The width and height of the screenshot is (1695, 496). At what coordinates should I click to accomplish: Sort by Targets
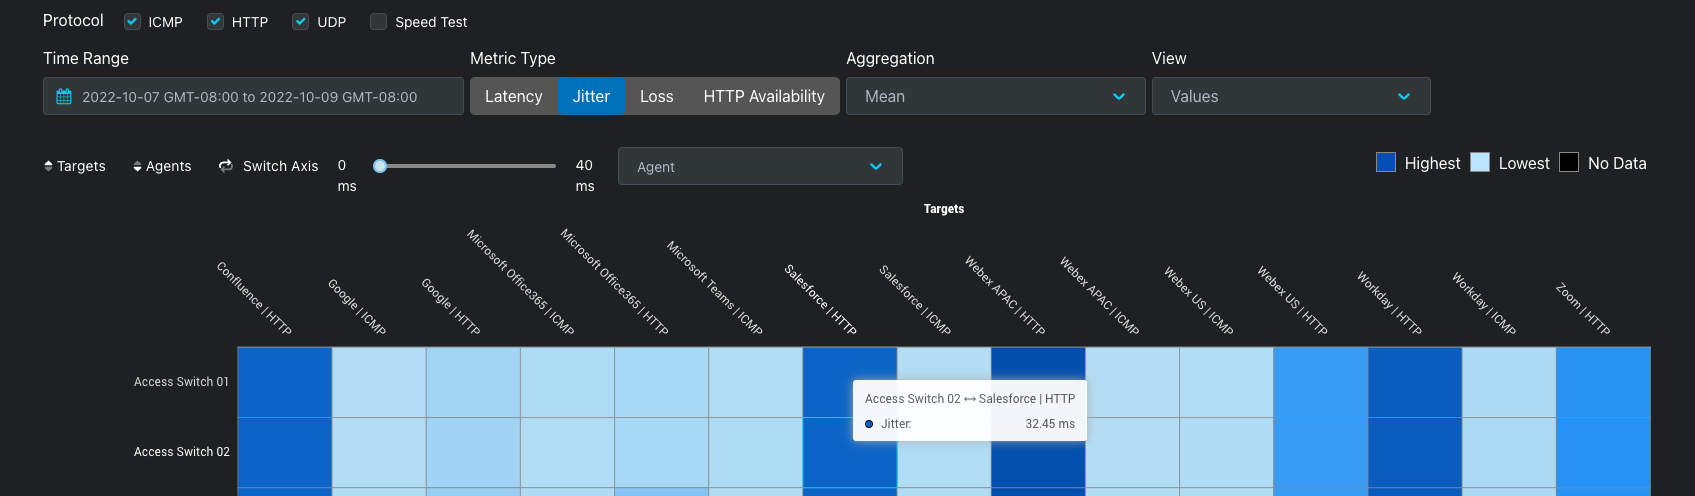[75, 166]
